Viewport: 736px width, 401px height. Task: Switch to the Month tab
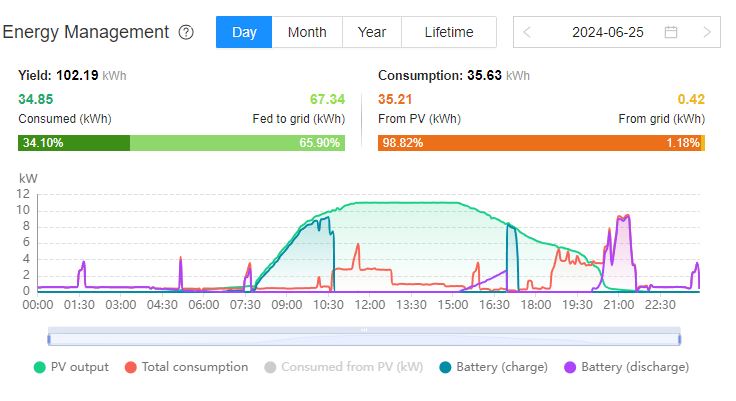pyautogui.click(x=307, y=32)
